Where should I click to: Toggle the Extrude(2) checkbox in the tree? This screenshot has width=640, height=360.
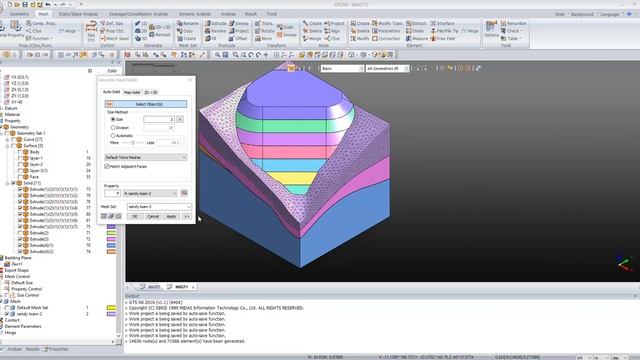pyautogui.click(x=20, y=233)
